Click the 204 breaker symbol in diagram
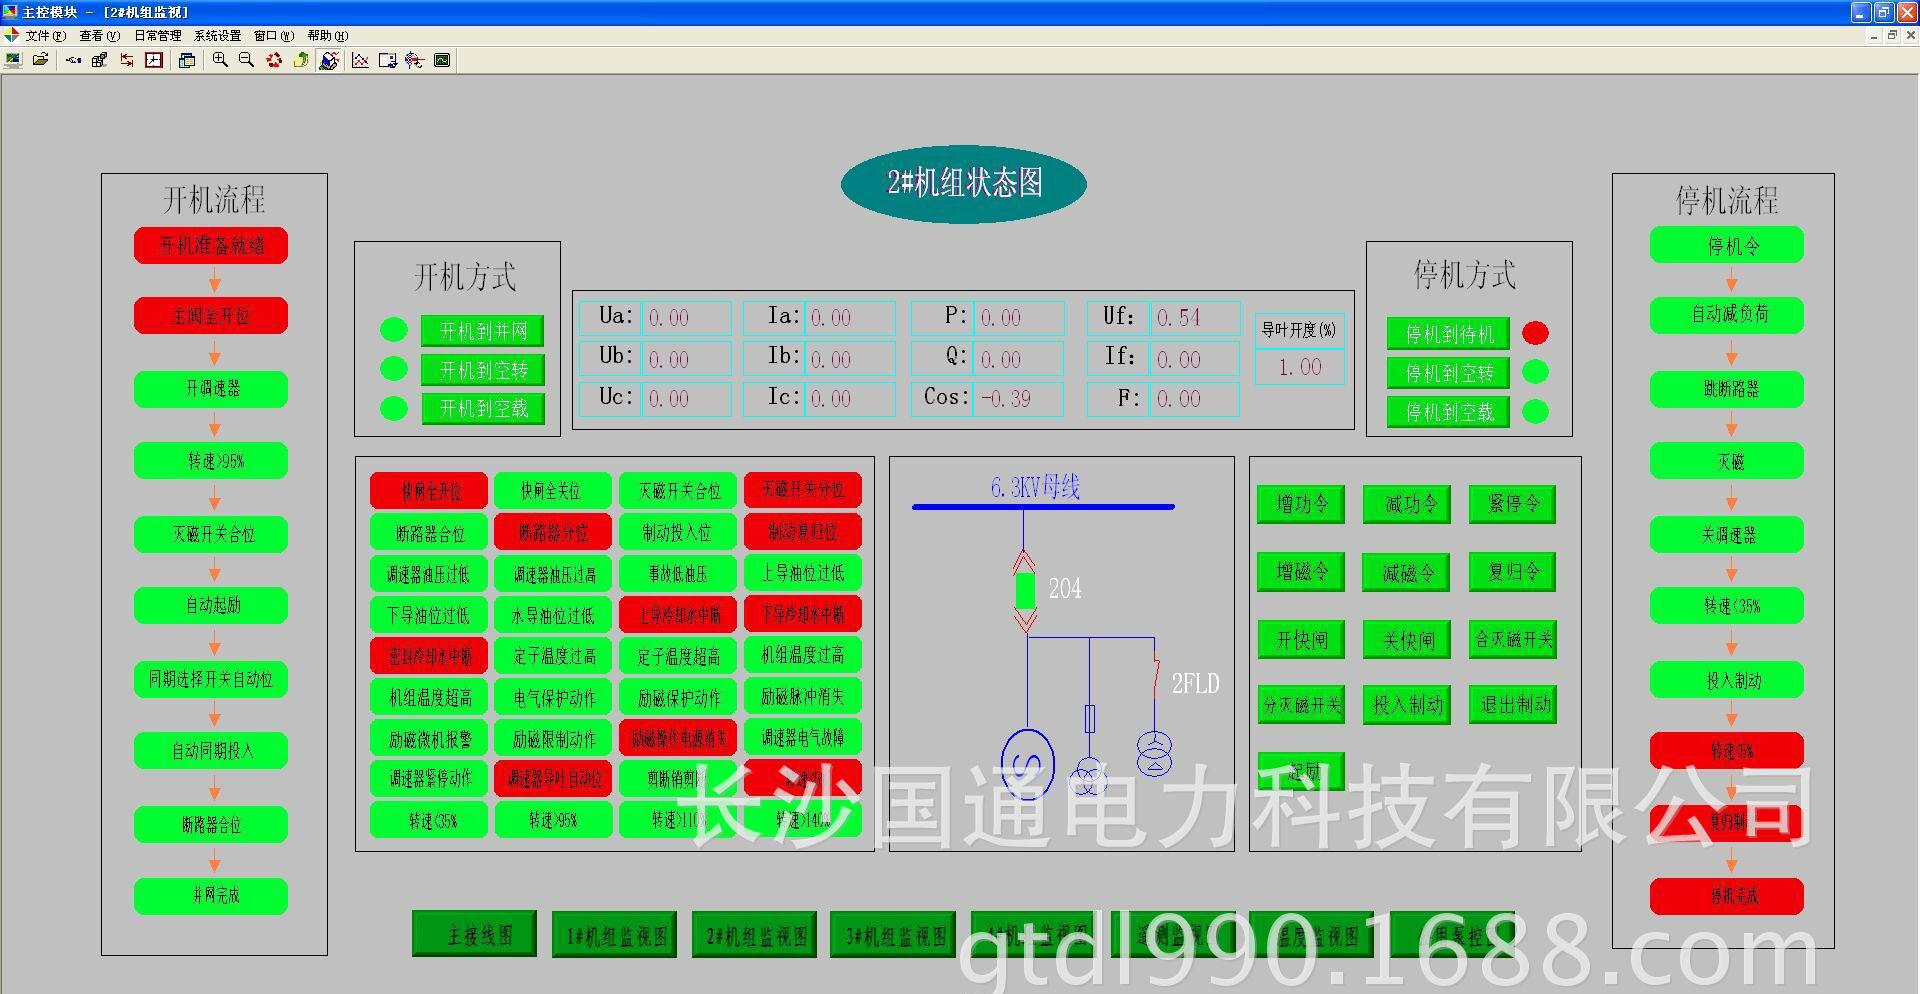The height and width of the screenshot is (994, 1920). pos(1025,590)
